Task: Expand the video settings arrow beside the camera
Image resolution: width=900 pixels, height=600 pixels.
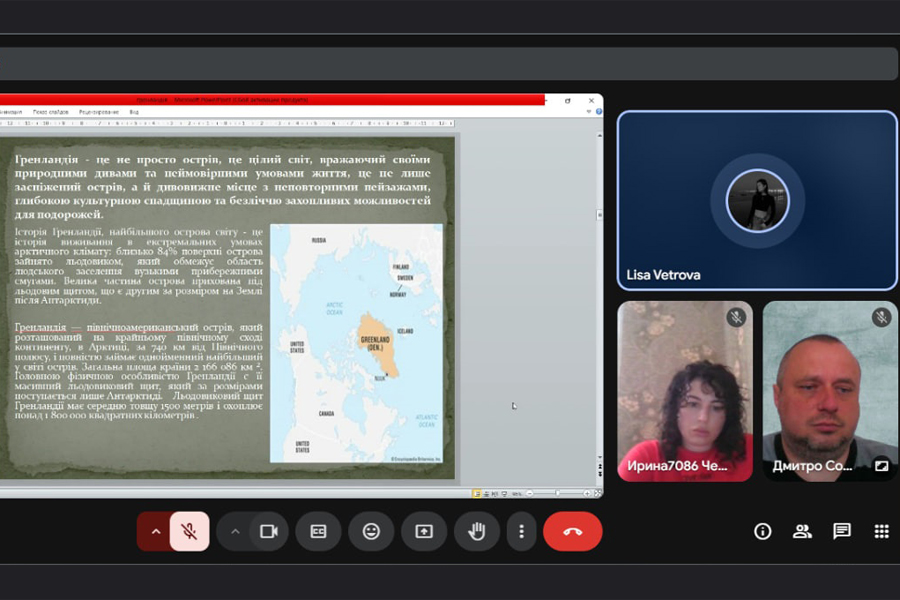Action: click(235, 531)
